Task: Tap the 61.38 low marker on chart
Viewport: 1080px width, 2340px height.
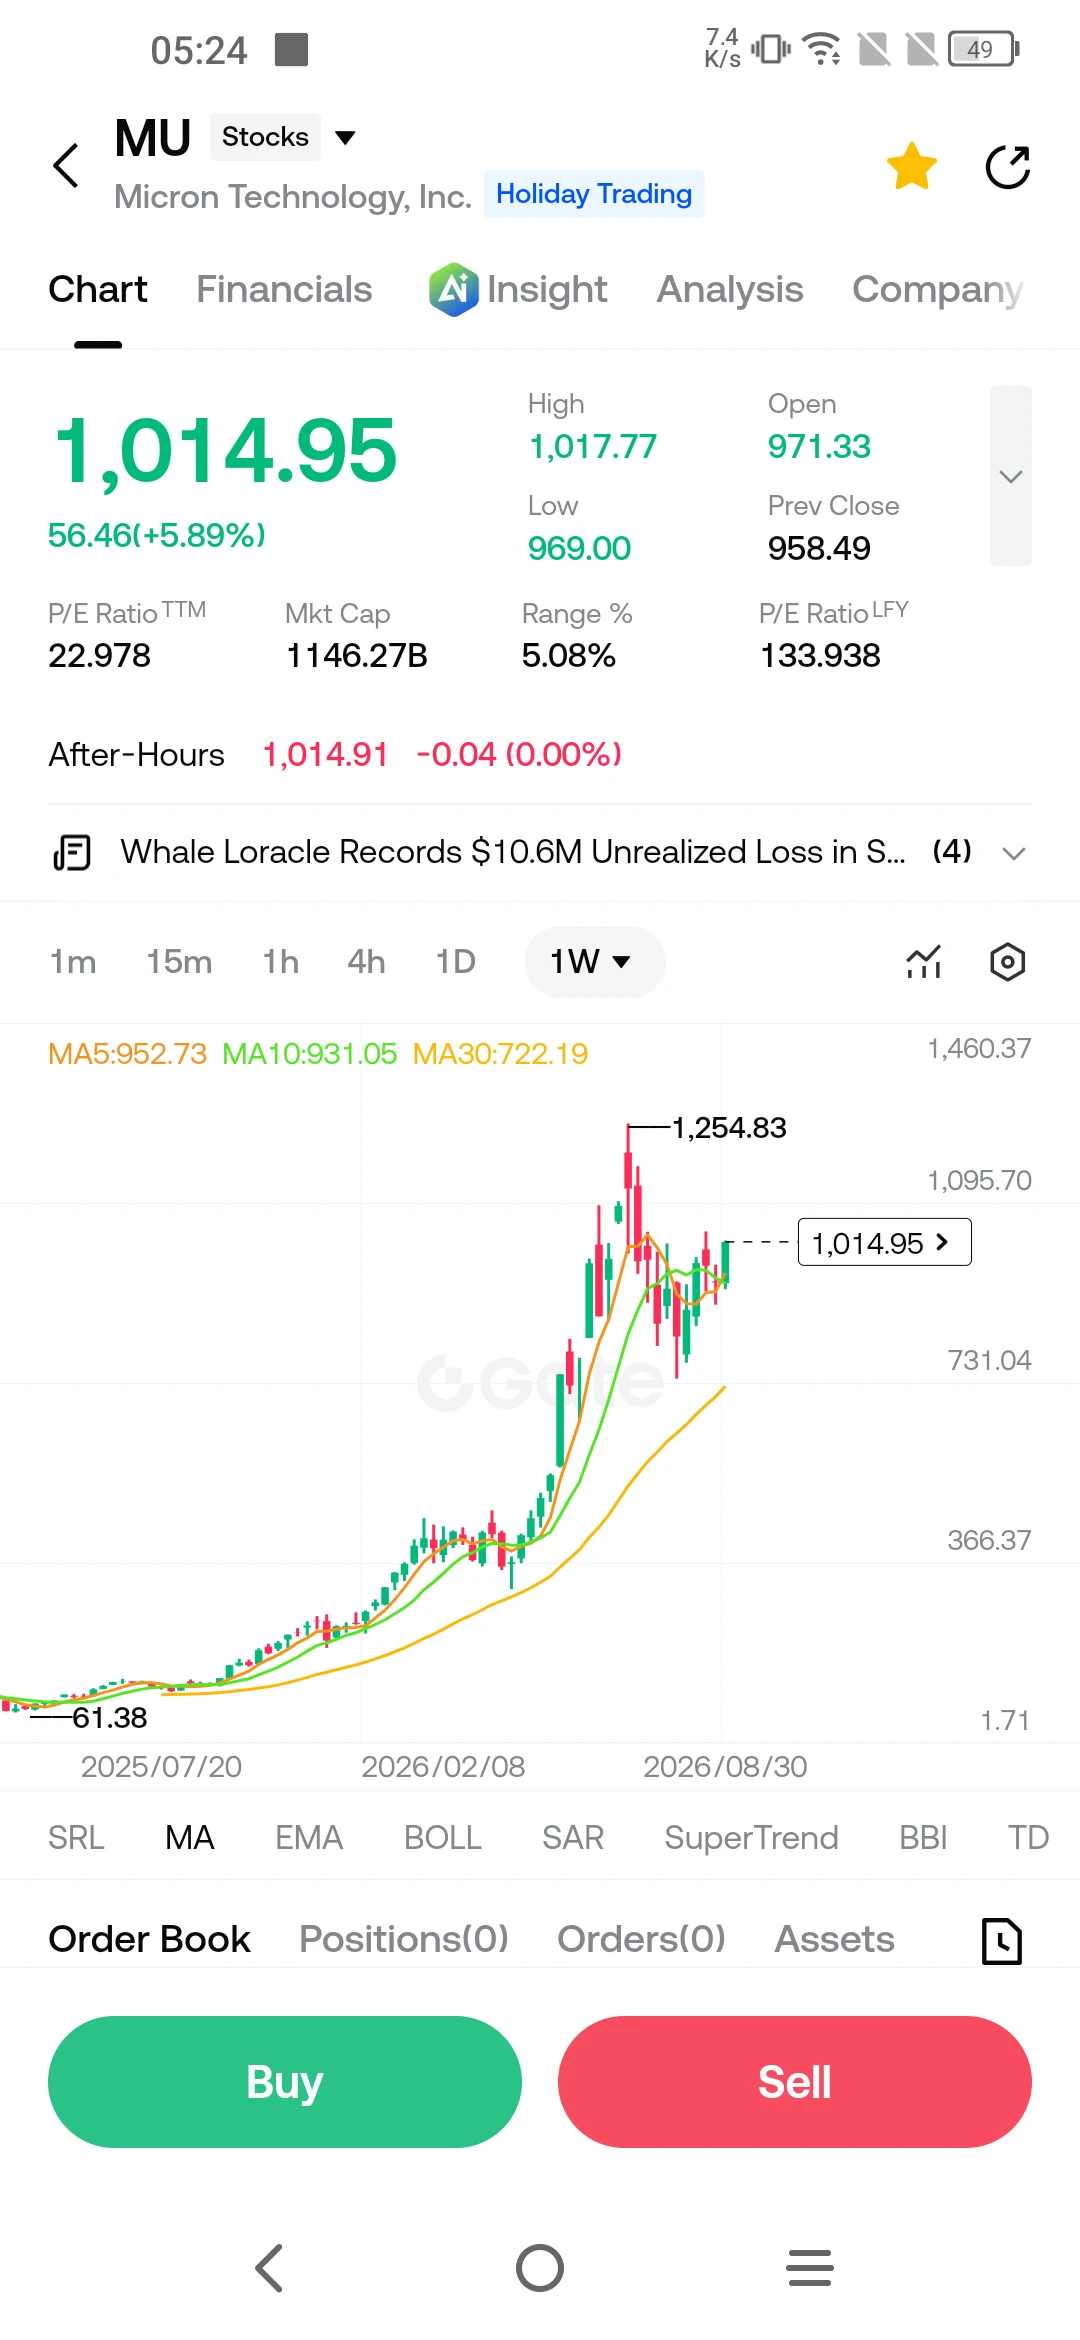Action: click(110, 1718)
